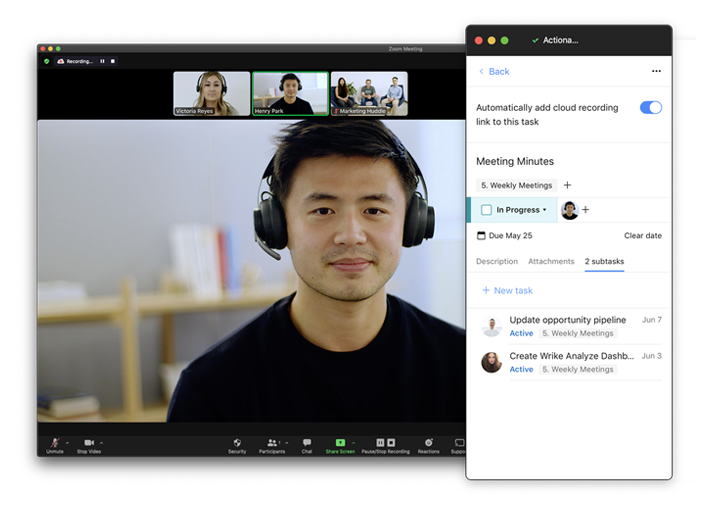Viewport: 704px width, 512px height.
Task: Click Clear date
Action: point(642,236)
